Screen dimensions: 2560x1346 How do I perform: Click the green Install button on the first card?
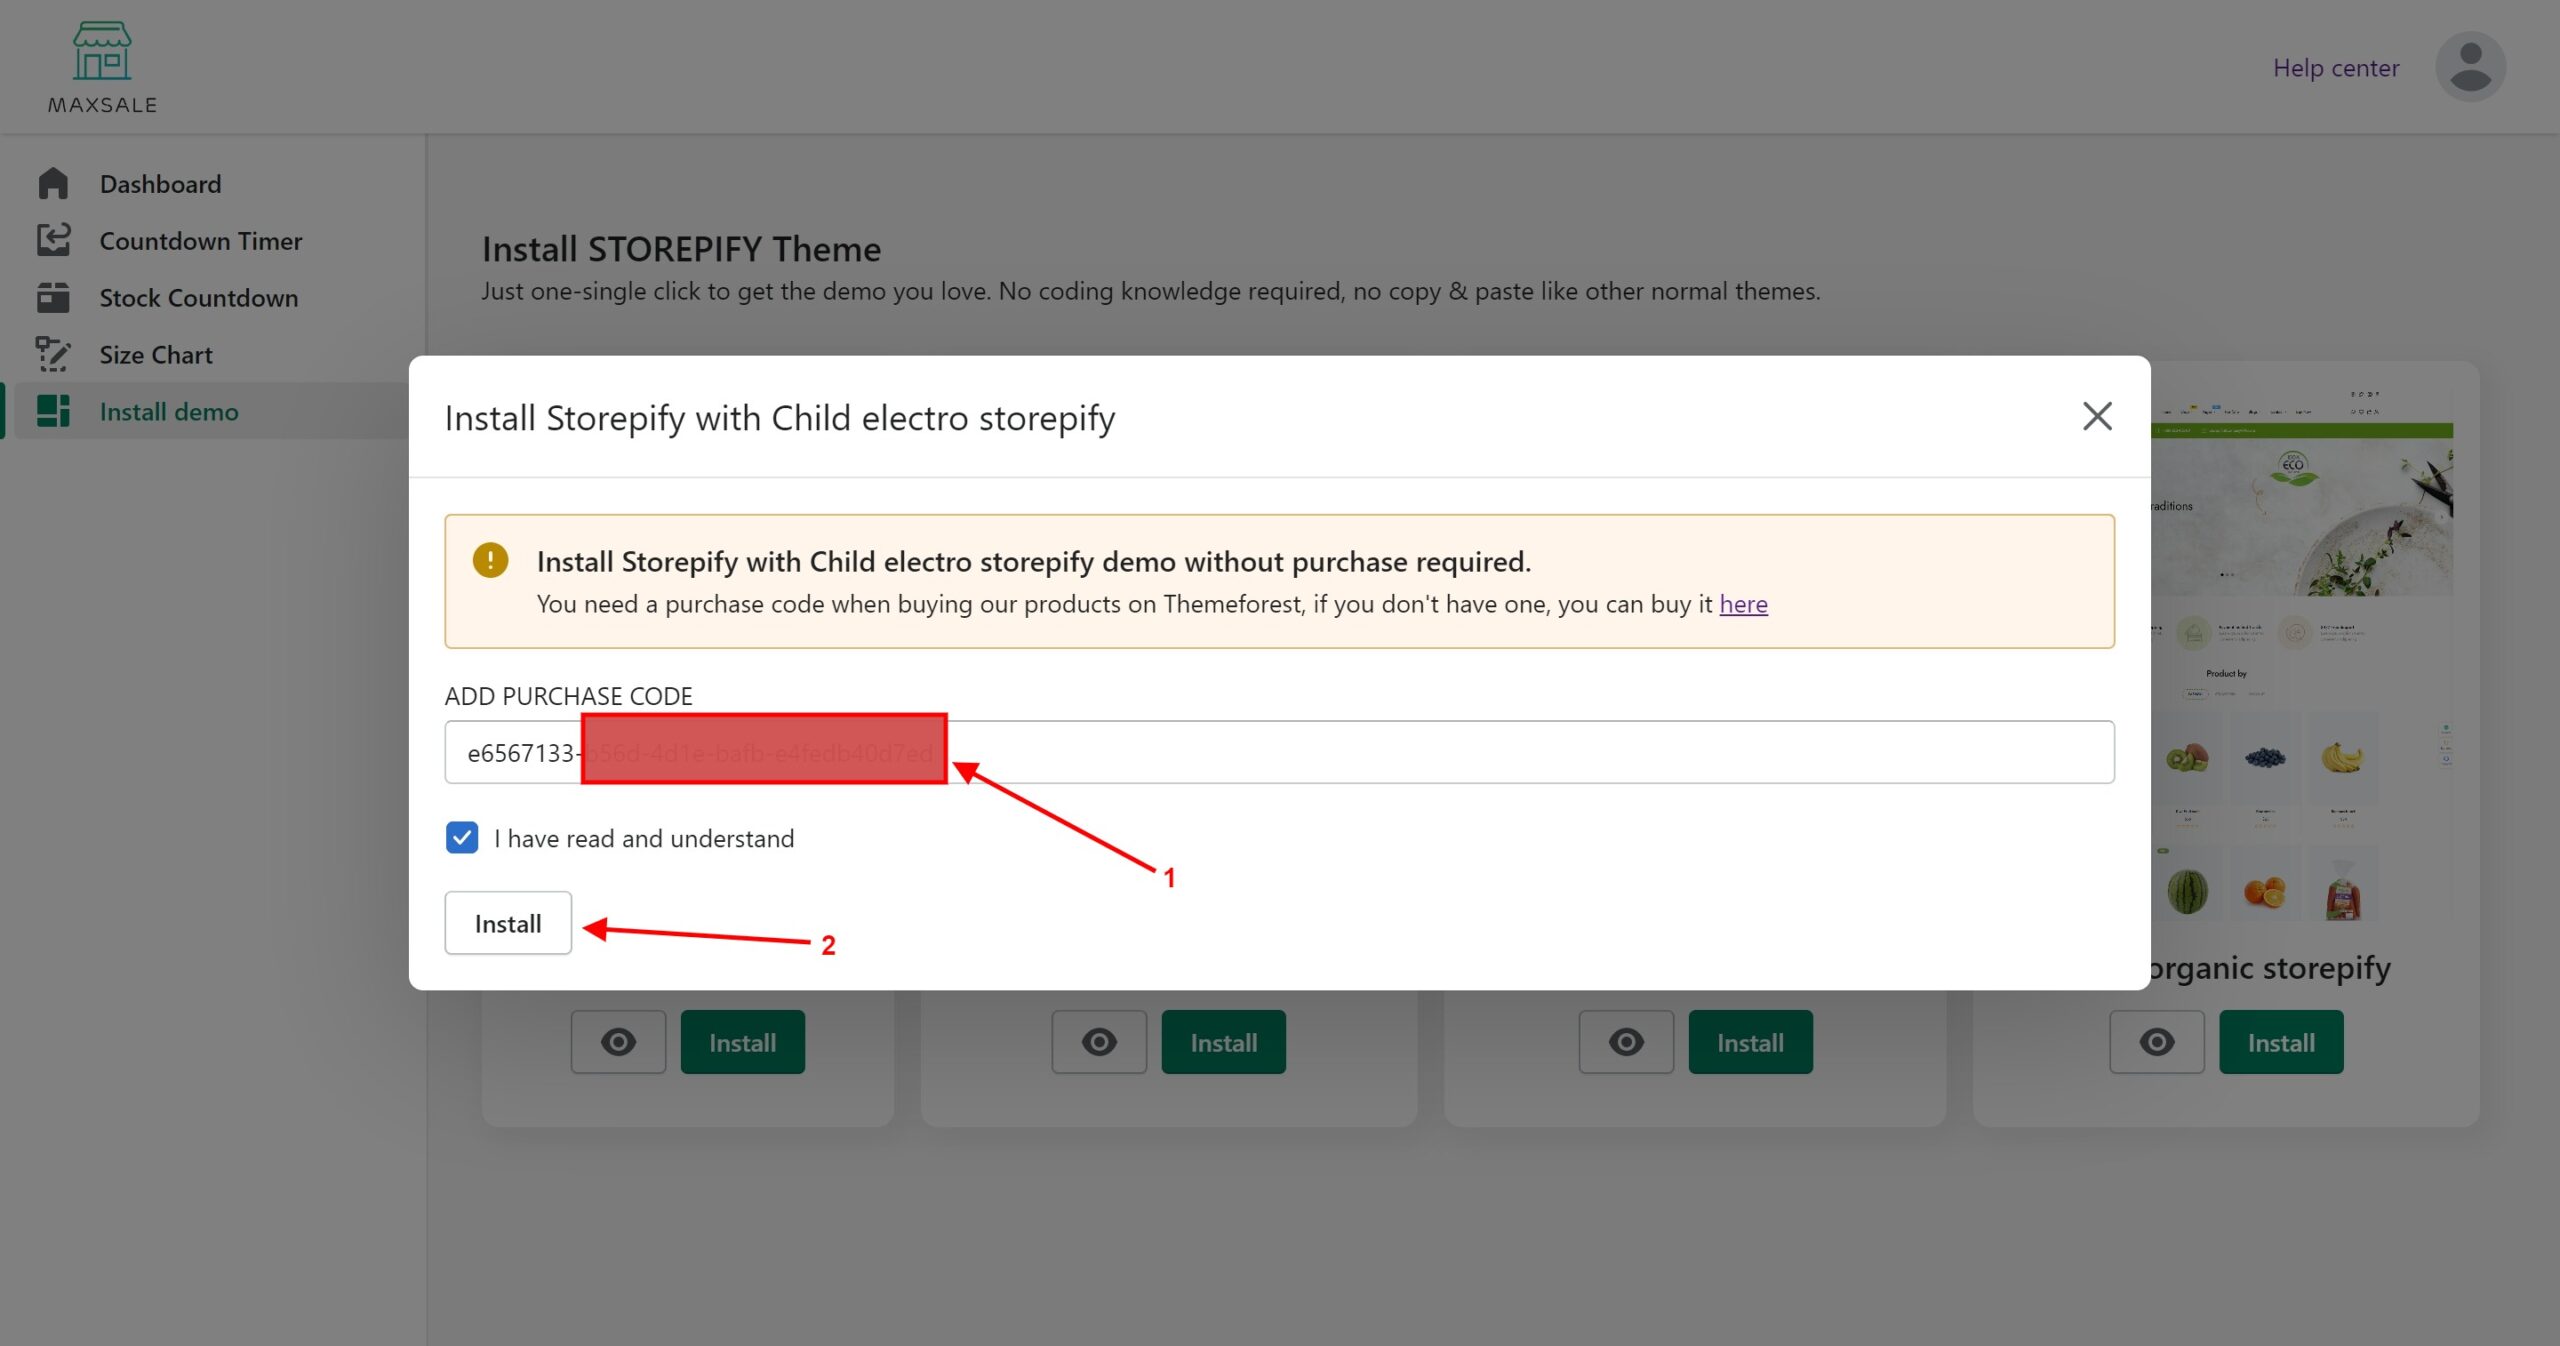(743, 1042)
